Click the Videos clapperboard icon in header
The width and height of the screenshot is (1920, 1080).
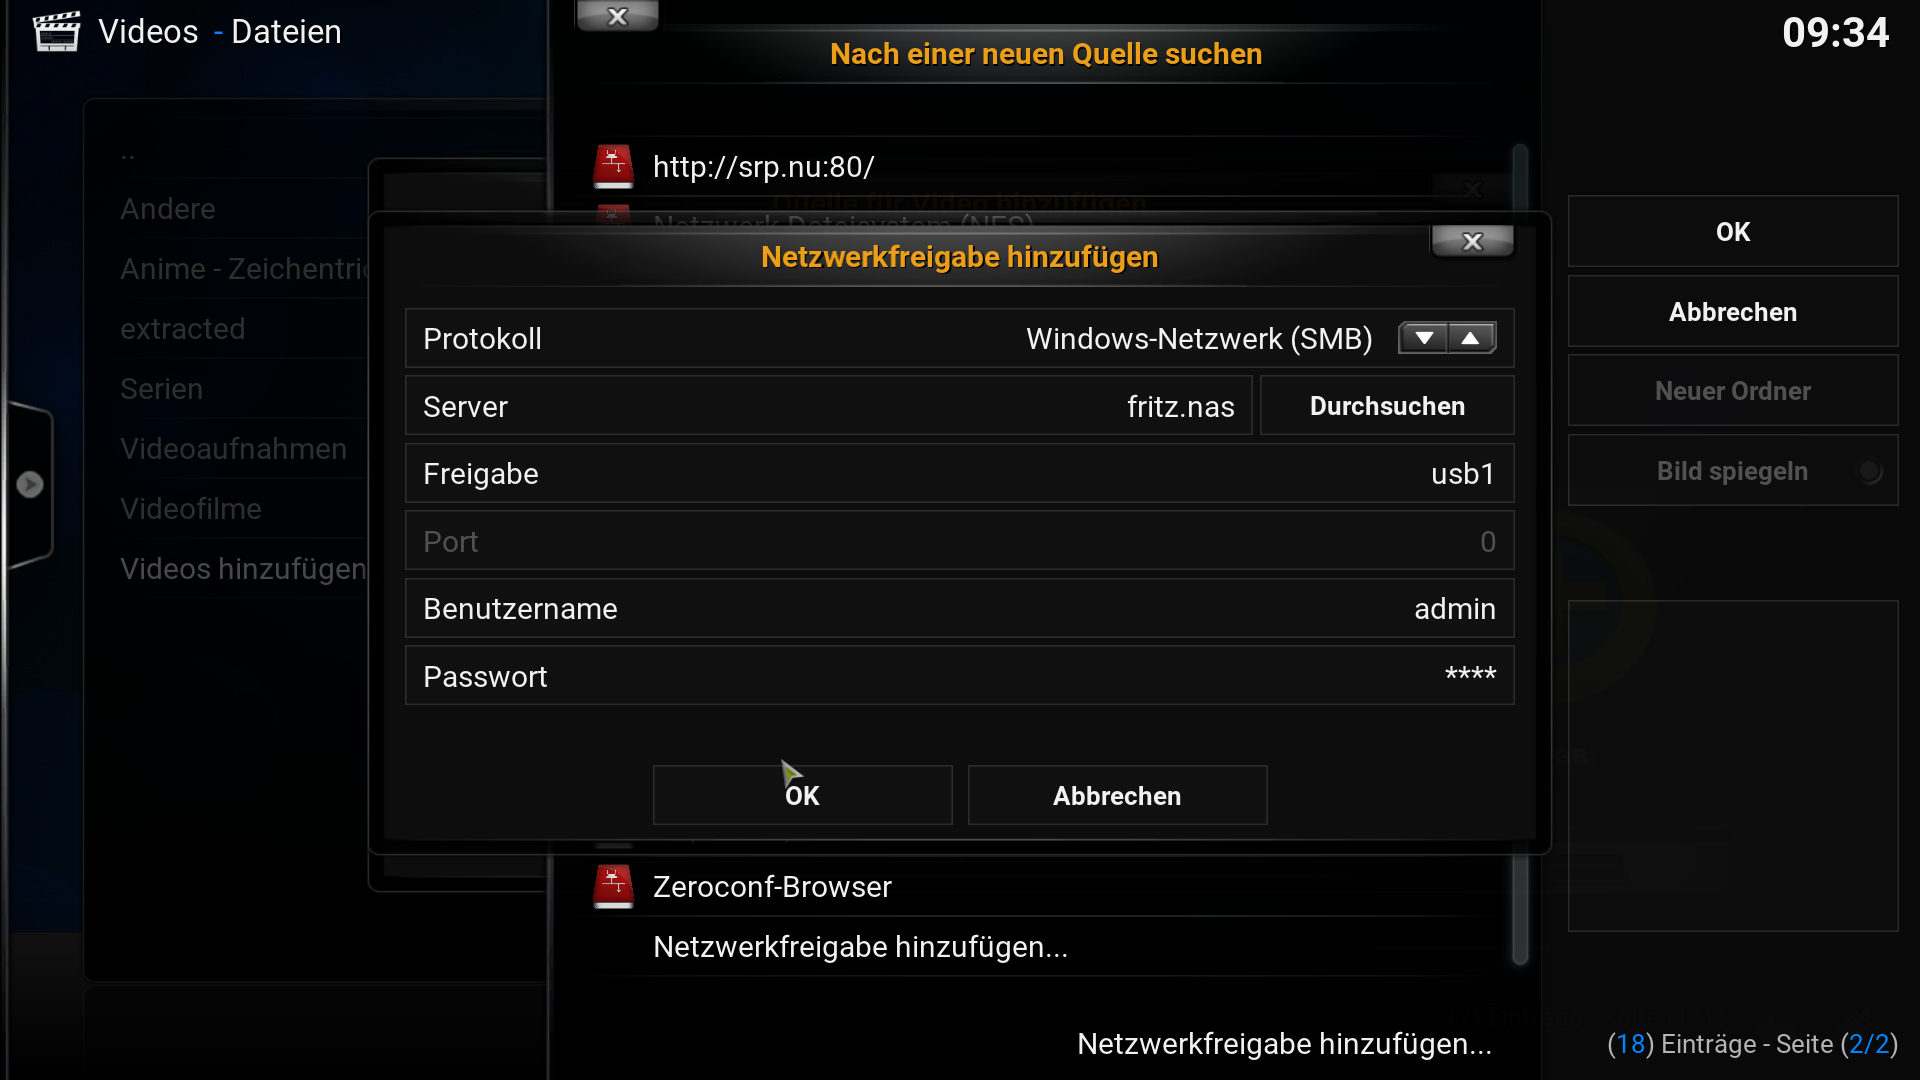[x=57, y=32]
